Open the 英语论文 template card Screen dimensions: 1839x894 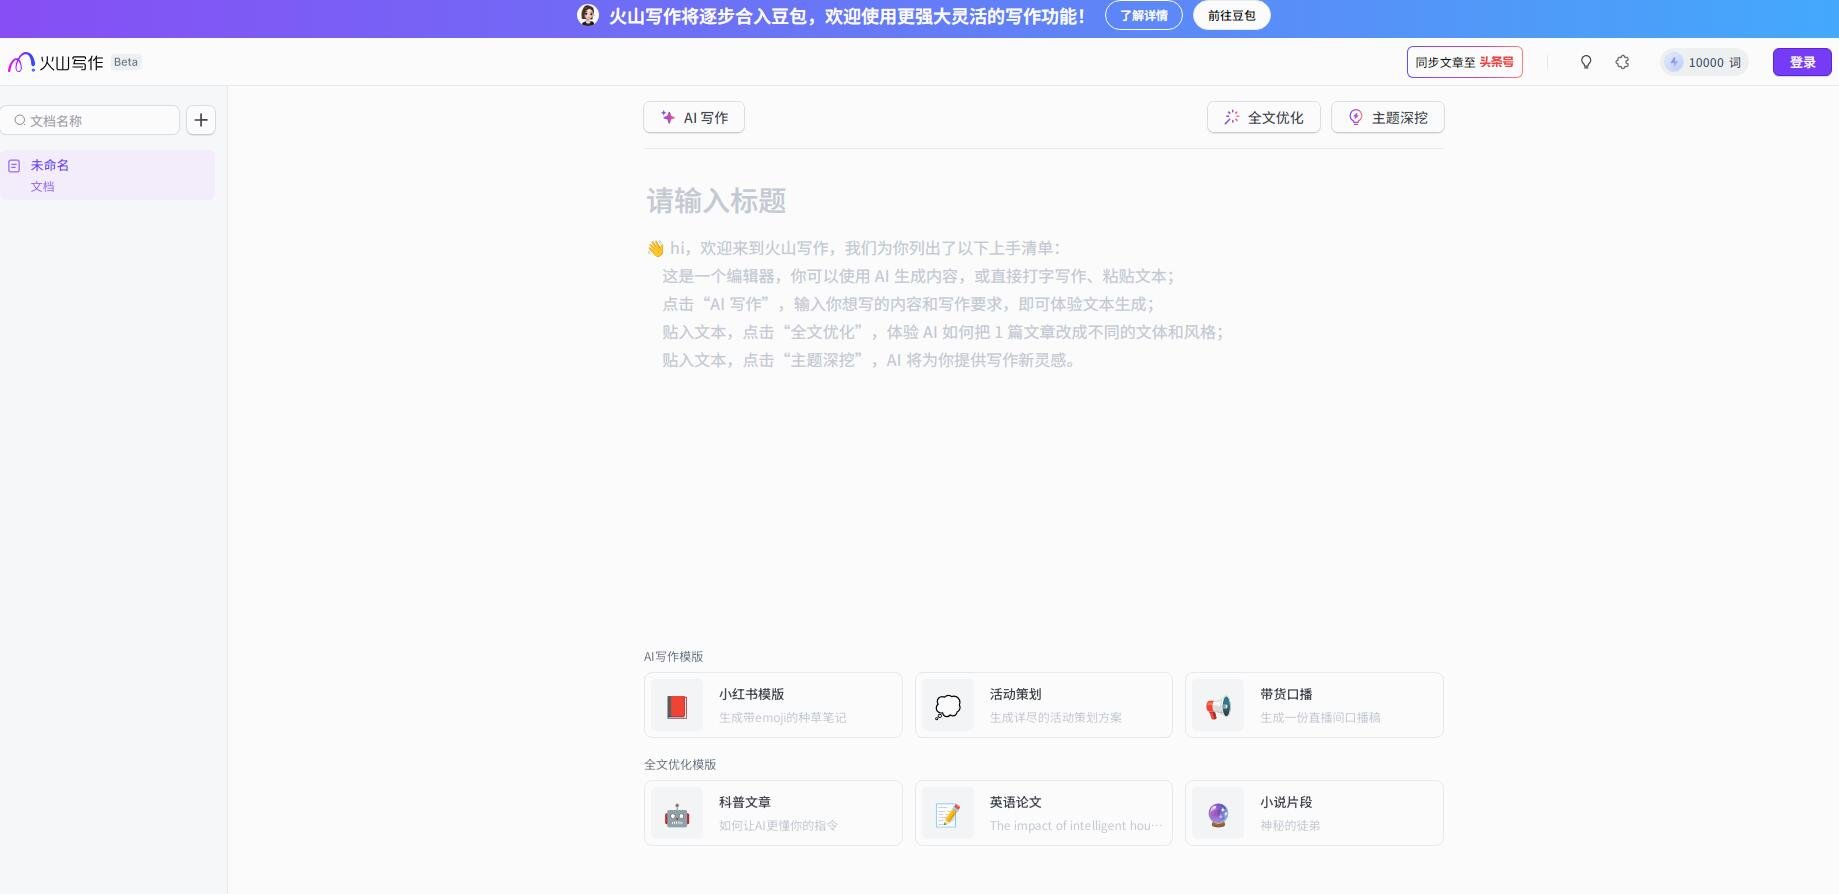[1043, 813]
